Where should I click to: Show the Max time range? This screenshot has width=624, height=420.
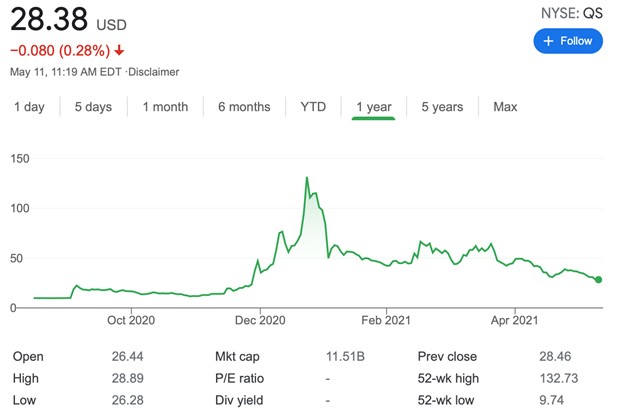coord(505,107)
